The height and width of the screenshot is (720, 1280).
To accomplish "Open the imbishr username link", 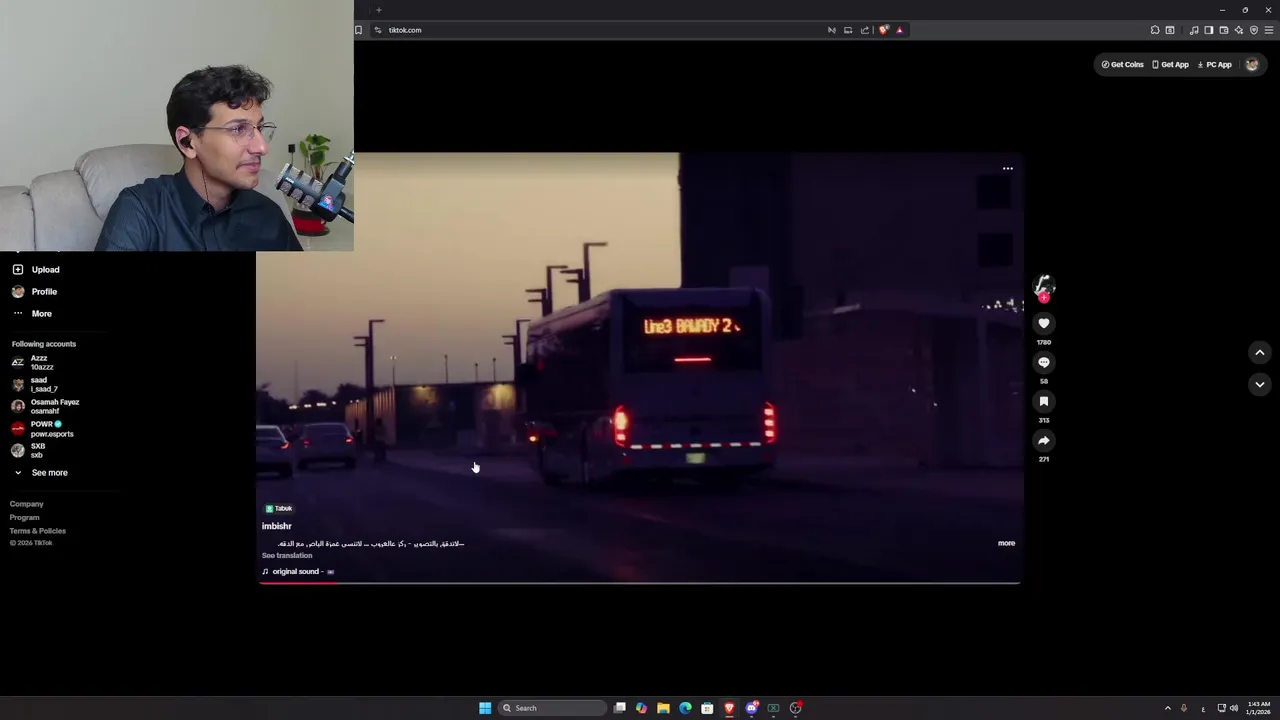I will point(276,526).
